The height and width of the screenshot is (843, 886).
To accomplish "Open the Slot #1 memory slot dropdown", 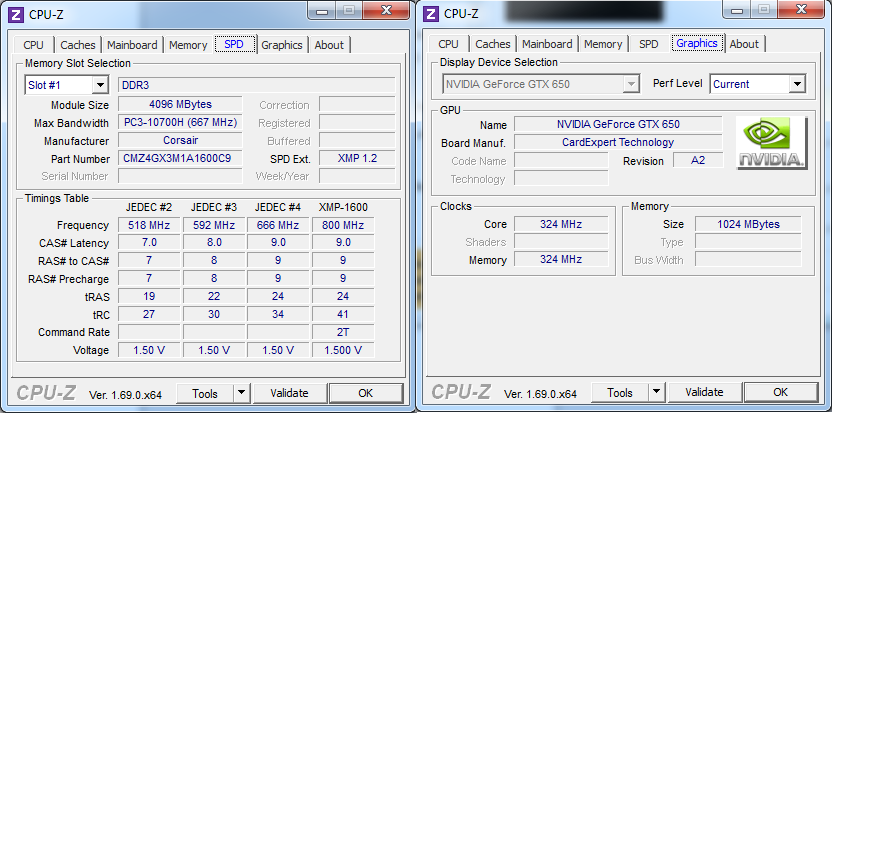I will (x=100, y=85).
